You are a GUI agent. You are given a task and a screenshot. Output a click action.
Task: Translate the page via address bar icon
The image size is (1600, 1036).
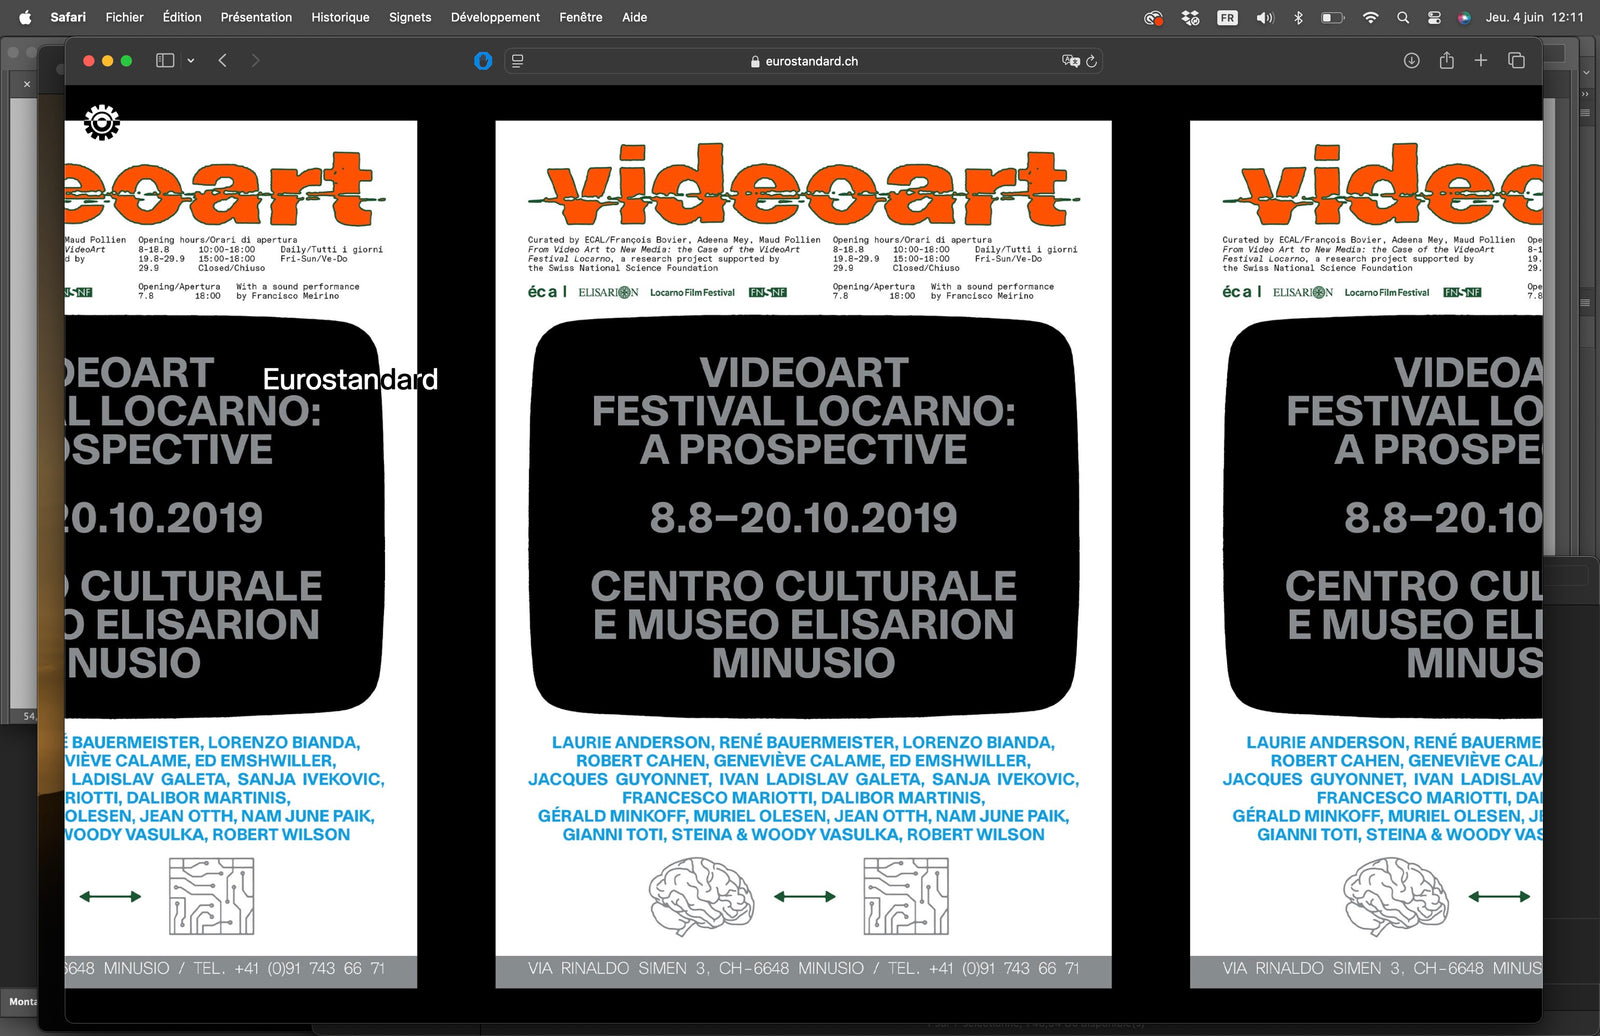click(x=1070, y=61)
